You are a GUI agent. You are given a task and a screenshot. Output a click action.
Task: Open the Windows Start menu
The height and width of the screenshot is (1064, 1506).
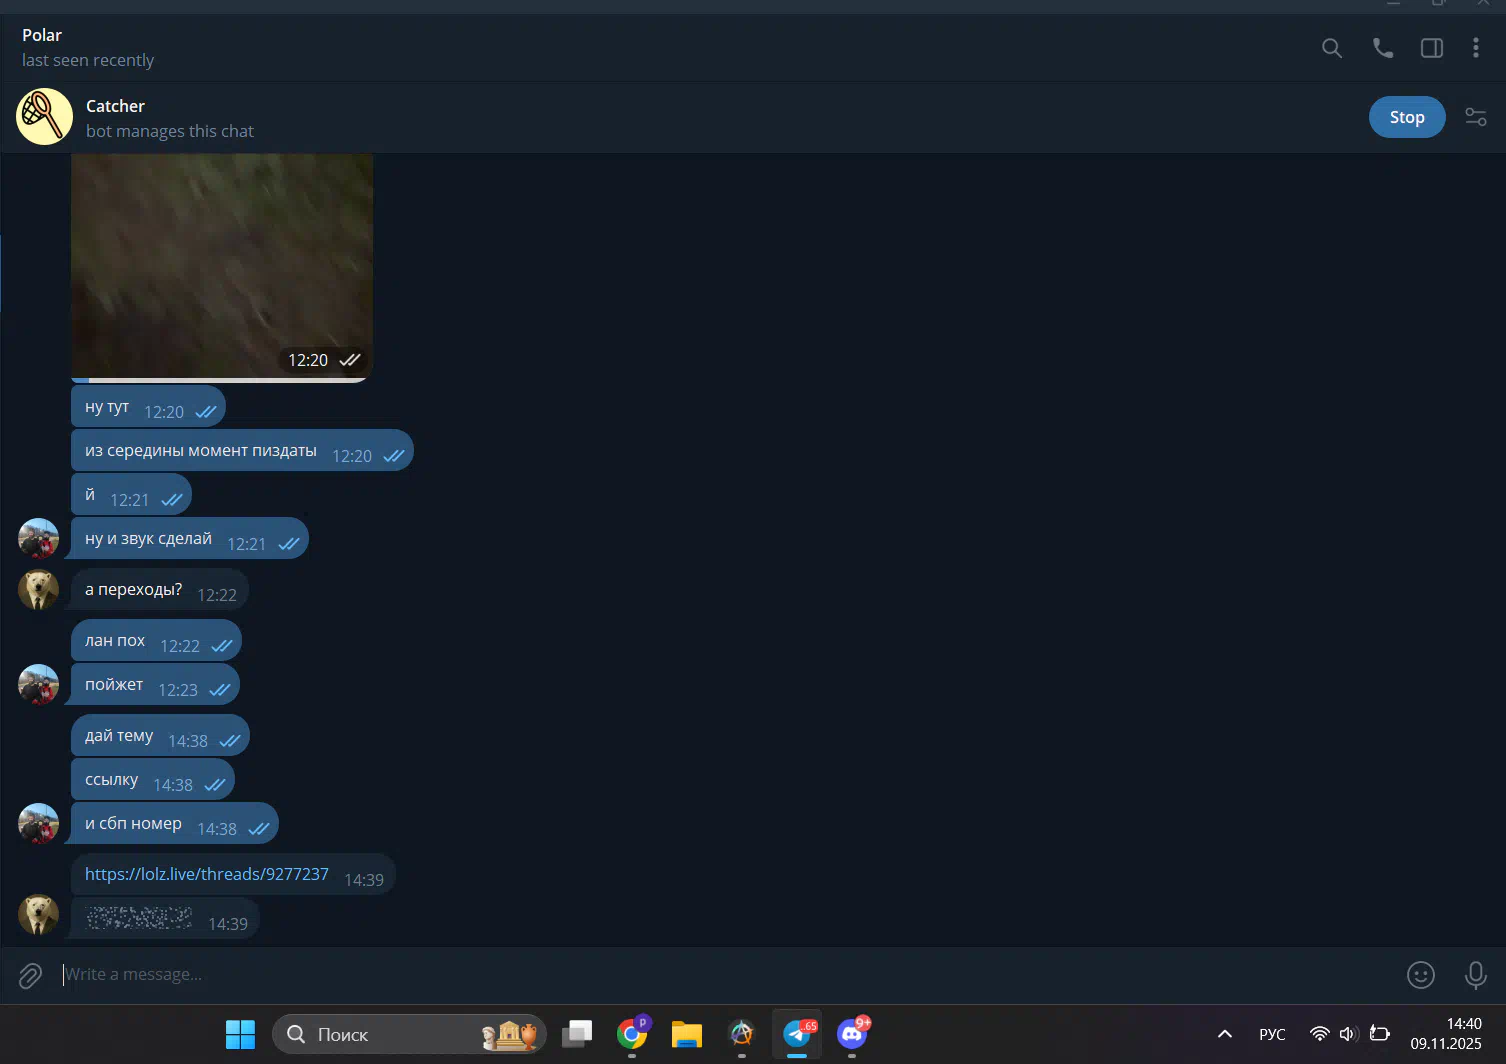[240, 1034]
